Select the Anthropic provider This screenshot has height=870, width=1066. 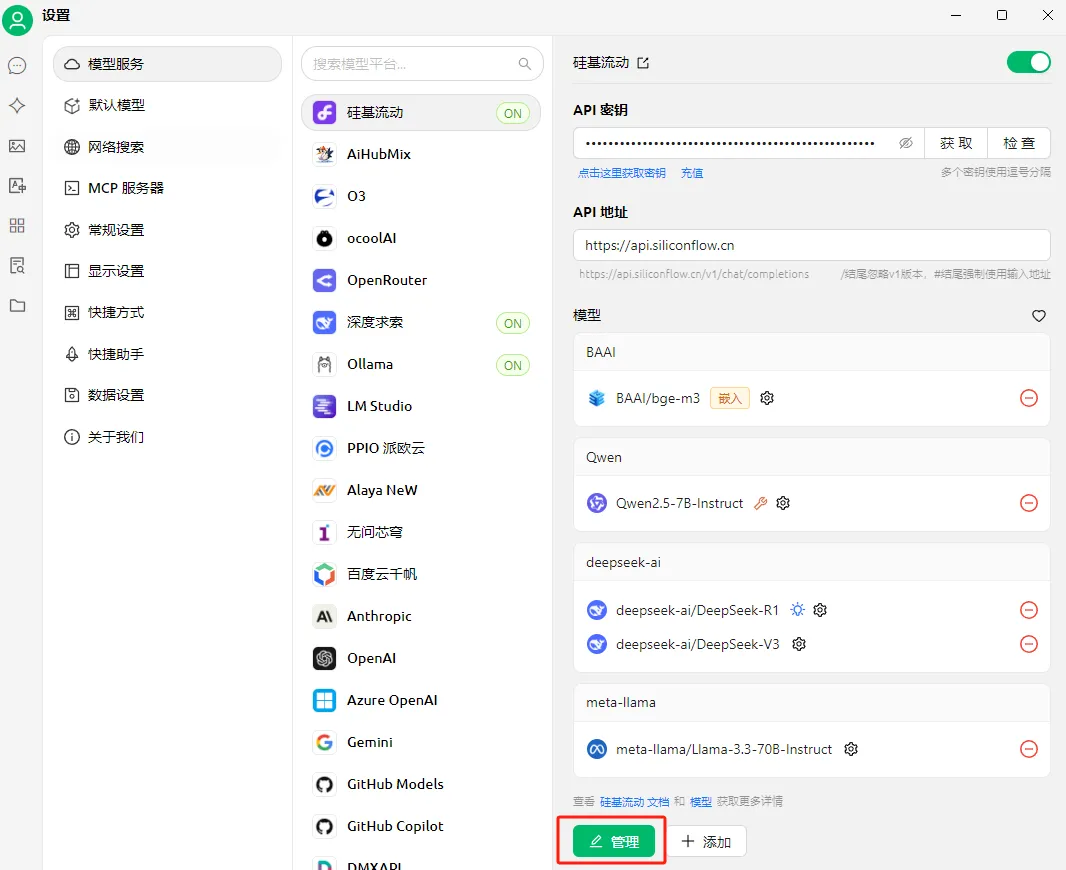coord(421,616)
